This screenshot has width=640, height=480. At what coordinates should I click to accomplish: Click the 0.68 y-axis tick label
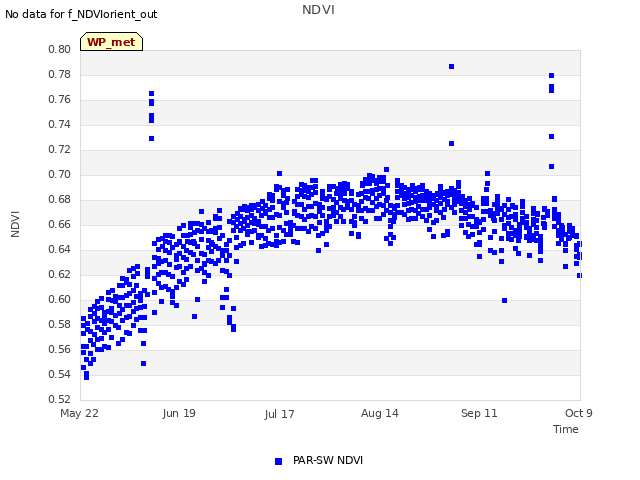click(60, 200)
